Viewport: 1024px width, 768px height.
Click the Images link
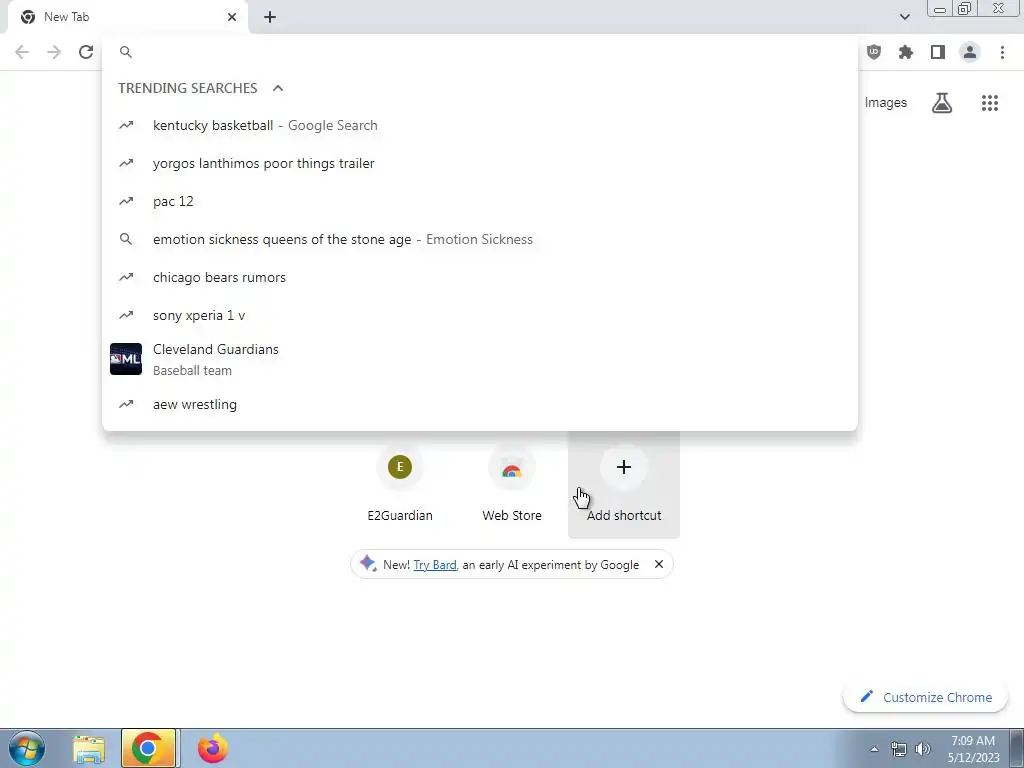pyautogui.click(x=886, y=103)
